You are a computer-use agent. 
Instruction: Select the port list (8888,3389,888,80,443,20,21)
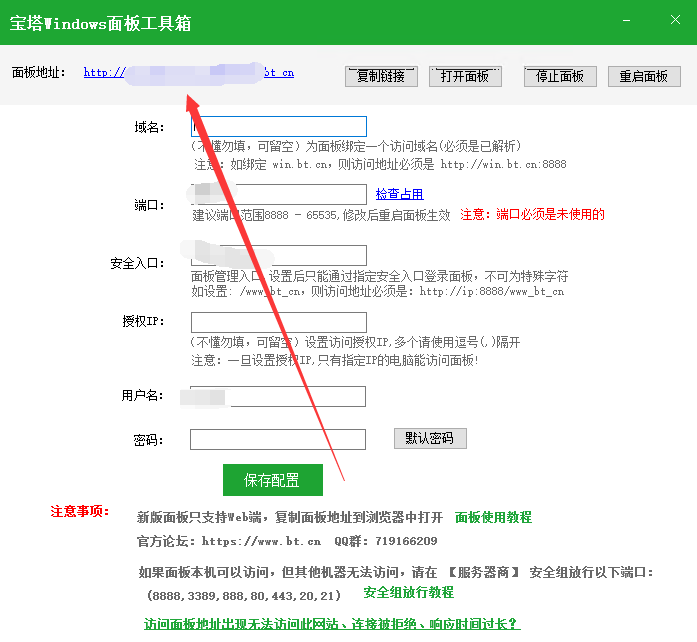click(x=244, y=596)
